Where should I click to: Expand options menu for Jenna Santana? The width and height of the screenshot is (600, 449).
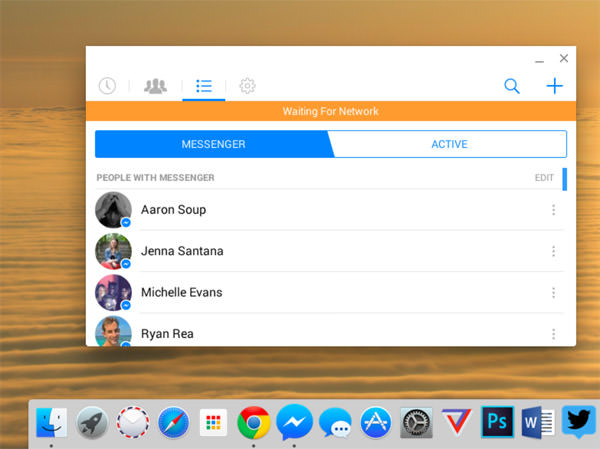[553, 251]
